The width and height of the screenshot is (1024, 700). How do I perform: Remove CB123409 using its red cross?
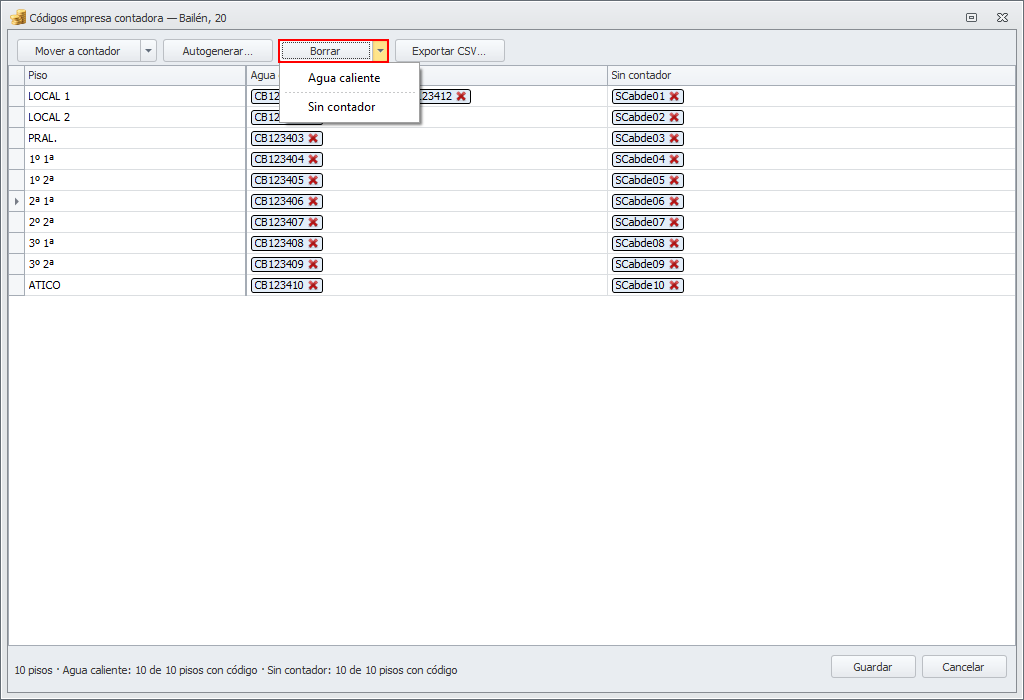[x=313, y=264]
